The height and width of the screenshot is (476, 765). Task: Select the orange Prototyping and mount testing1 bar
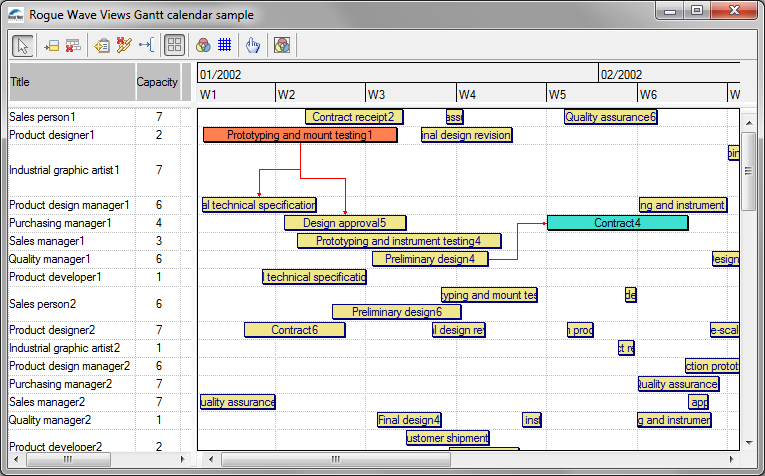click(x=299, y=135)
